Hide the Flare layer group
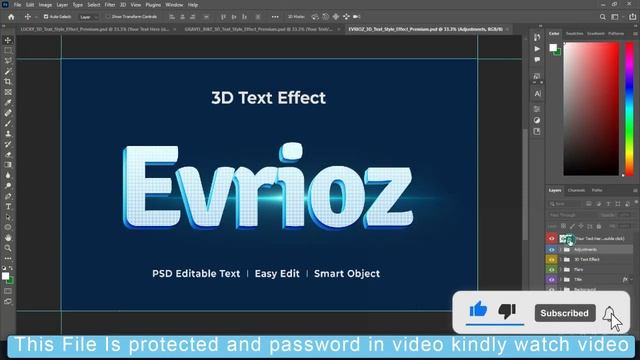This screenshot has height=360, width=640. tap(551, 269)
